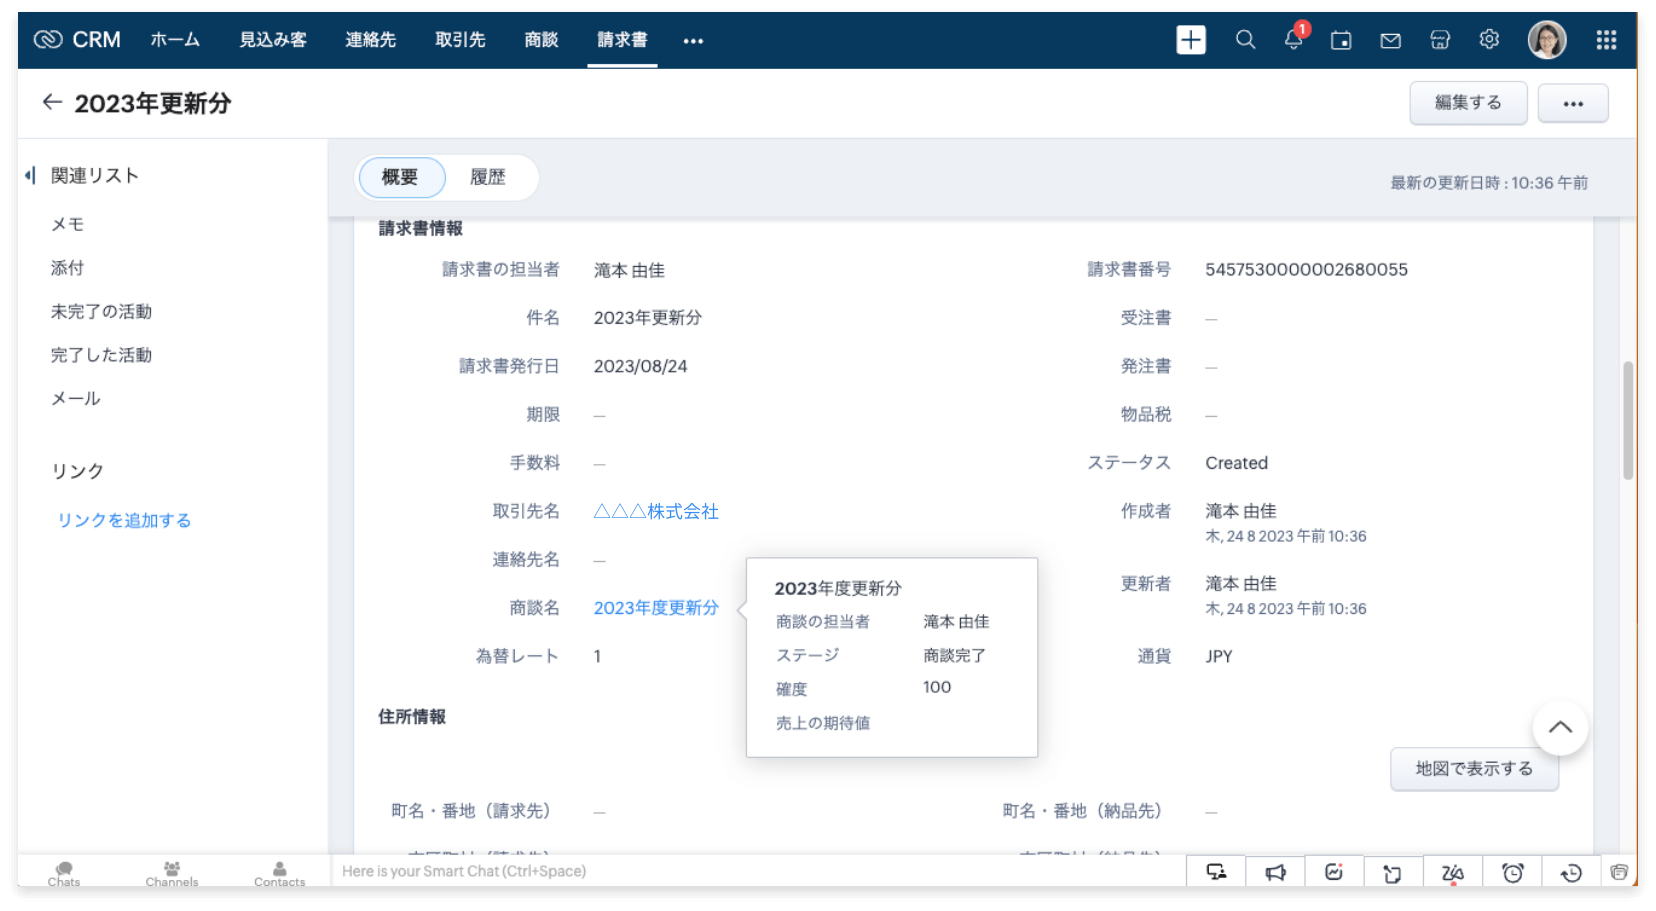The height and width of the screenshot is (911, 1656).
Task: Click the currency value JPY
Action: 1219,656
